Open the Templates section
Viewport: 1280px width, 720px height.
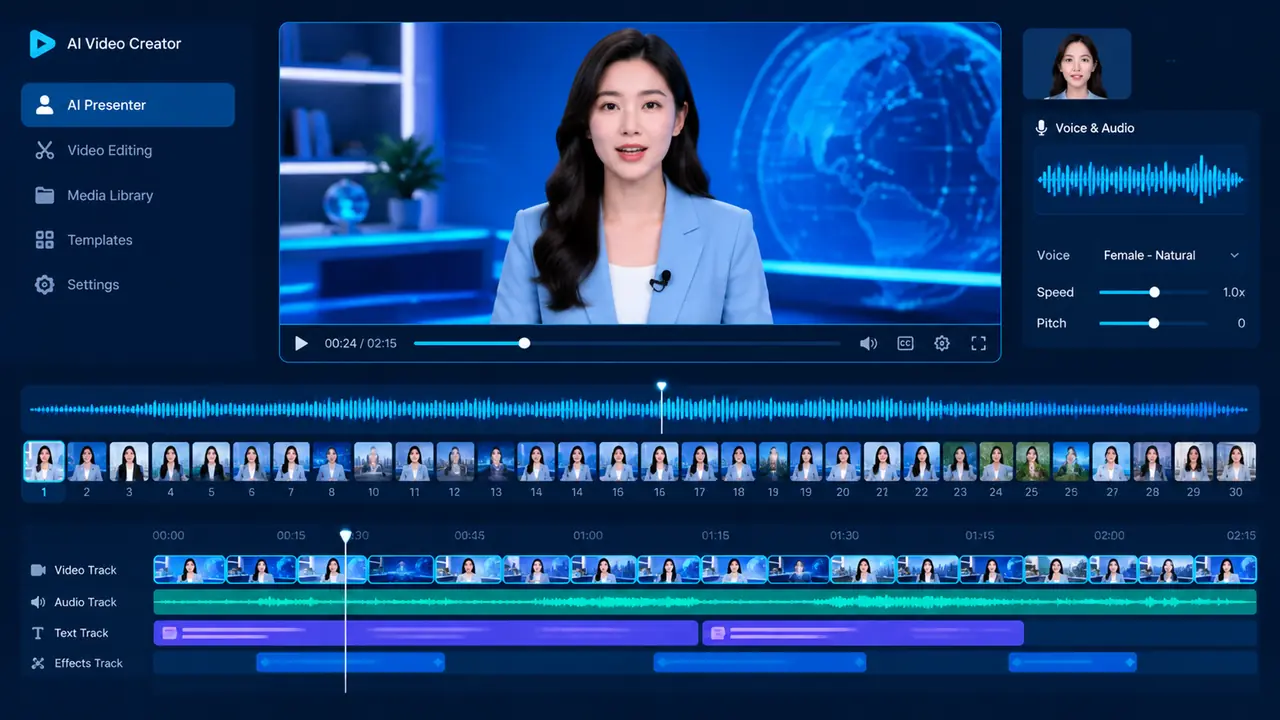[100, 240]
